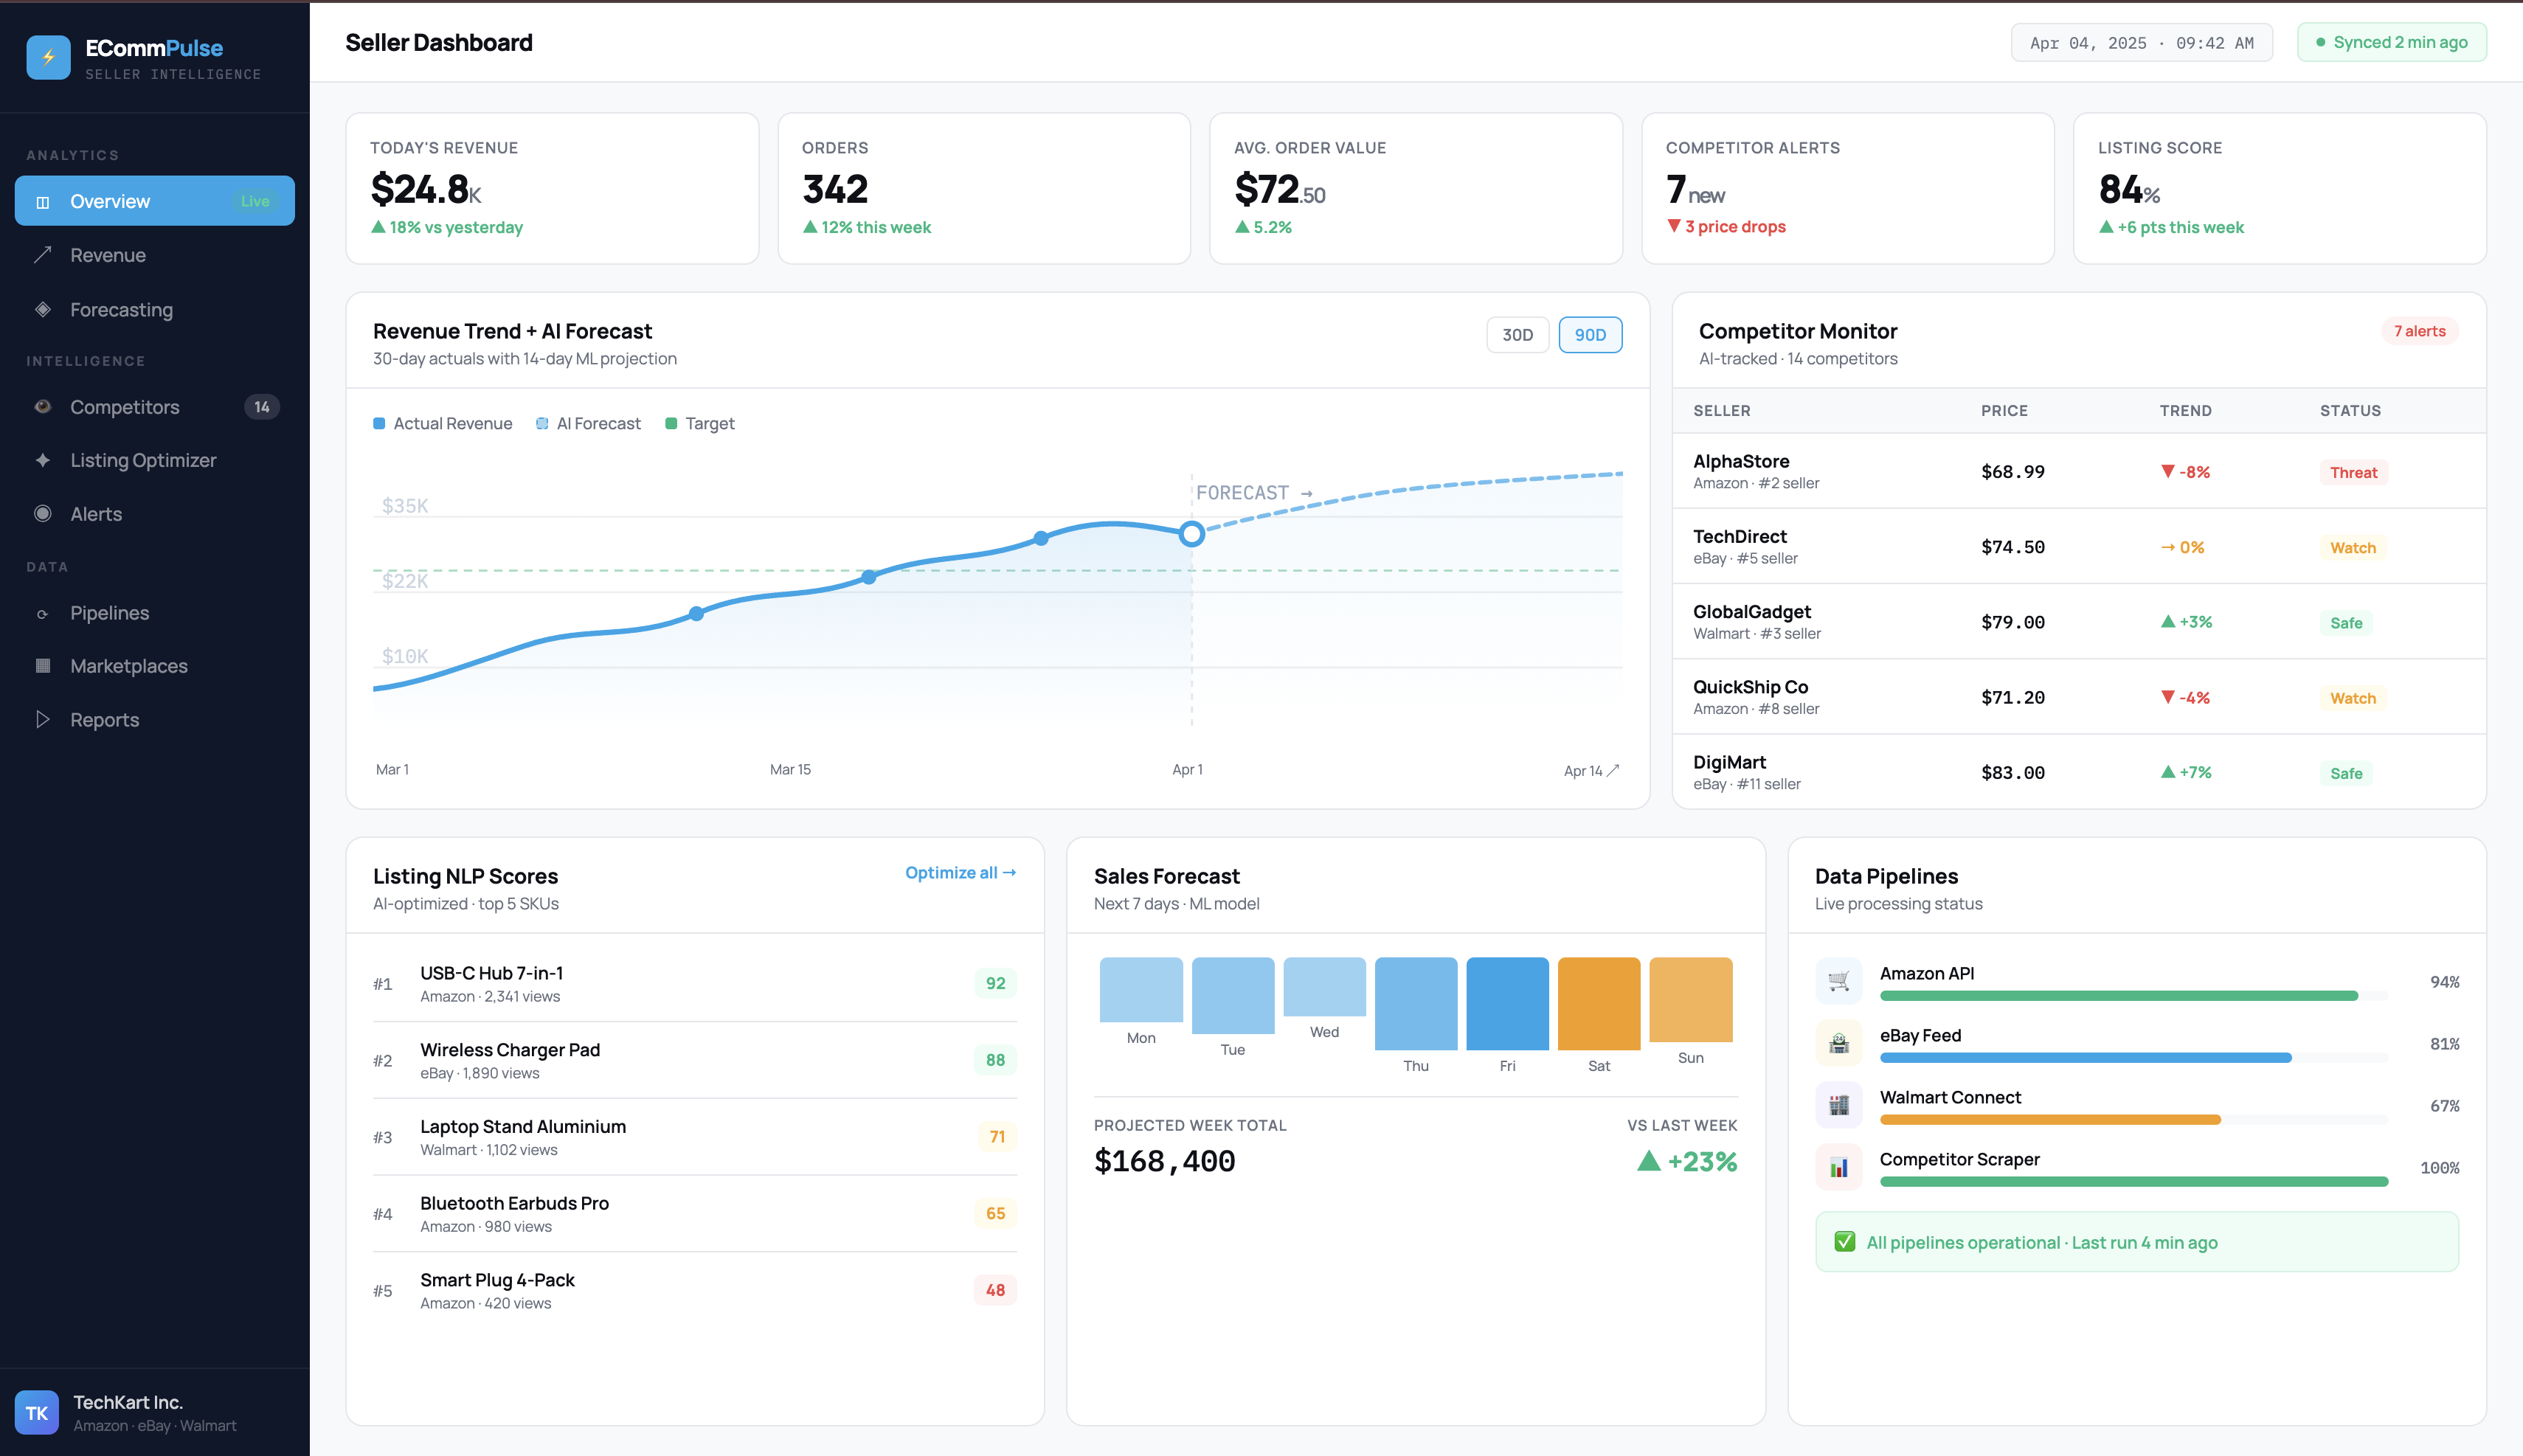This screenshot has height=1456, width=2523.
Task: Toggle the Target line in the chart legend
Action: coord(700,423)
